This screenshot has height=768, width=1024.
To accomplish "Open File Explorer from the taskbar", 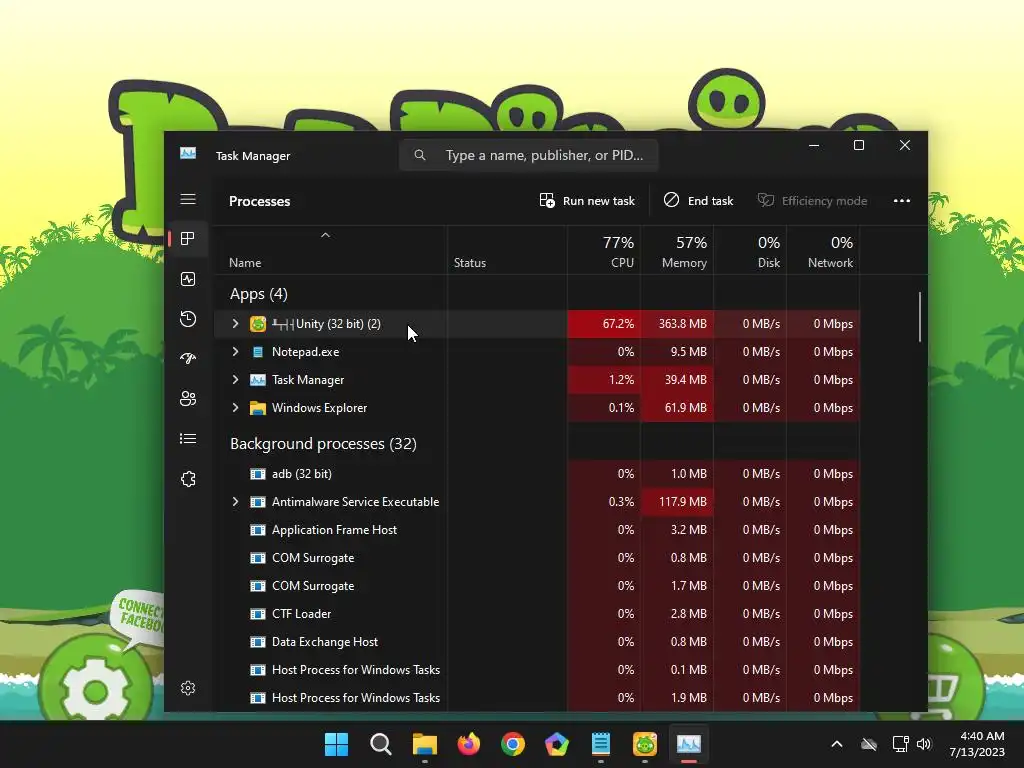I will point(424,744).
